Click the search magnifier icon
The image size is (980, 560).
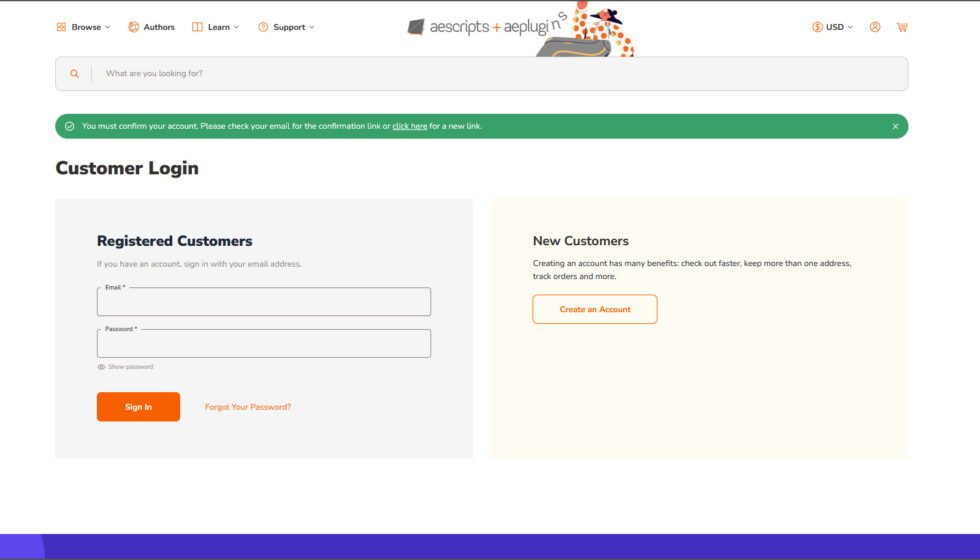tap(74, 74)
